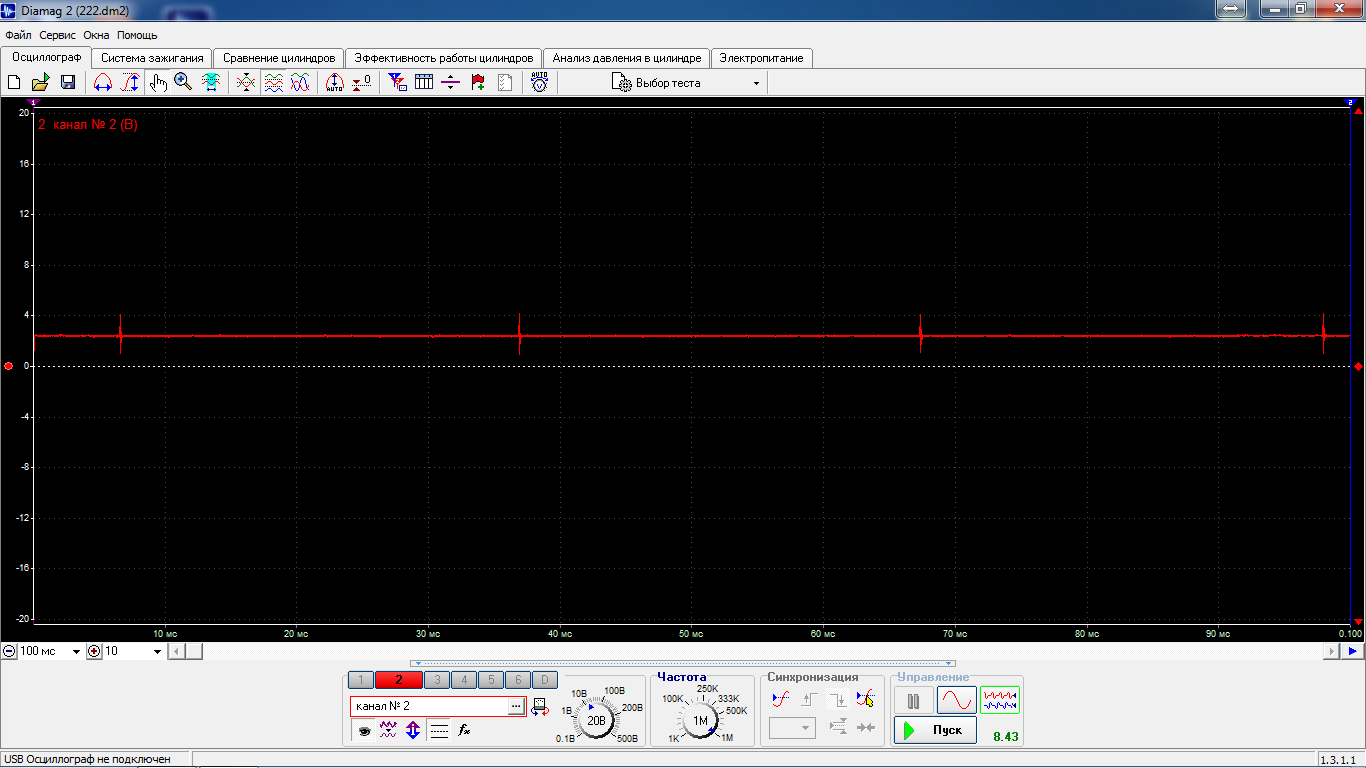Click the minus zoom-out button near 100 мс
Viewport: 1366px width, 768px height.
pos(9,651)
